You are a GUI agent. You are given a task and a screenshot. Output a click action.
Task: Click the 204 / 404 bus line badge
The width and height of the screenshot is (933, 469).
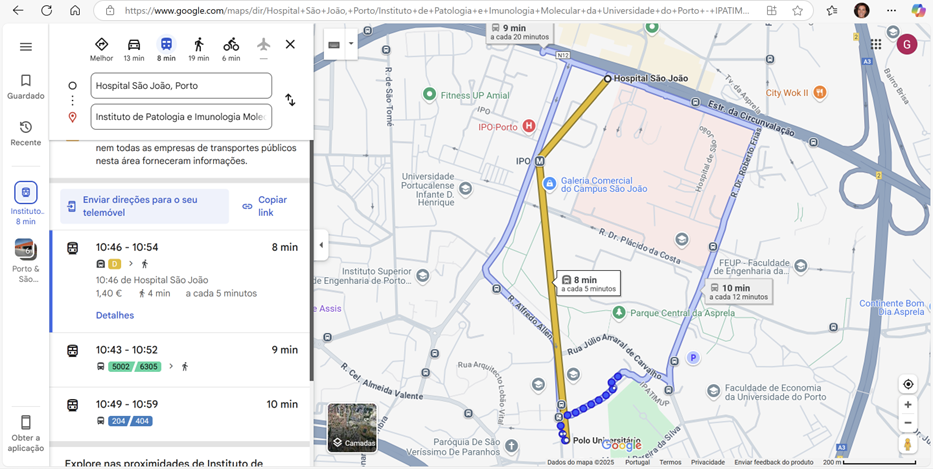pos(130,421)
